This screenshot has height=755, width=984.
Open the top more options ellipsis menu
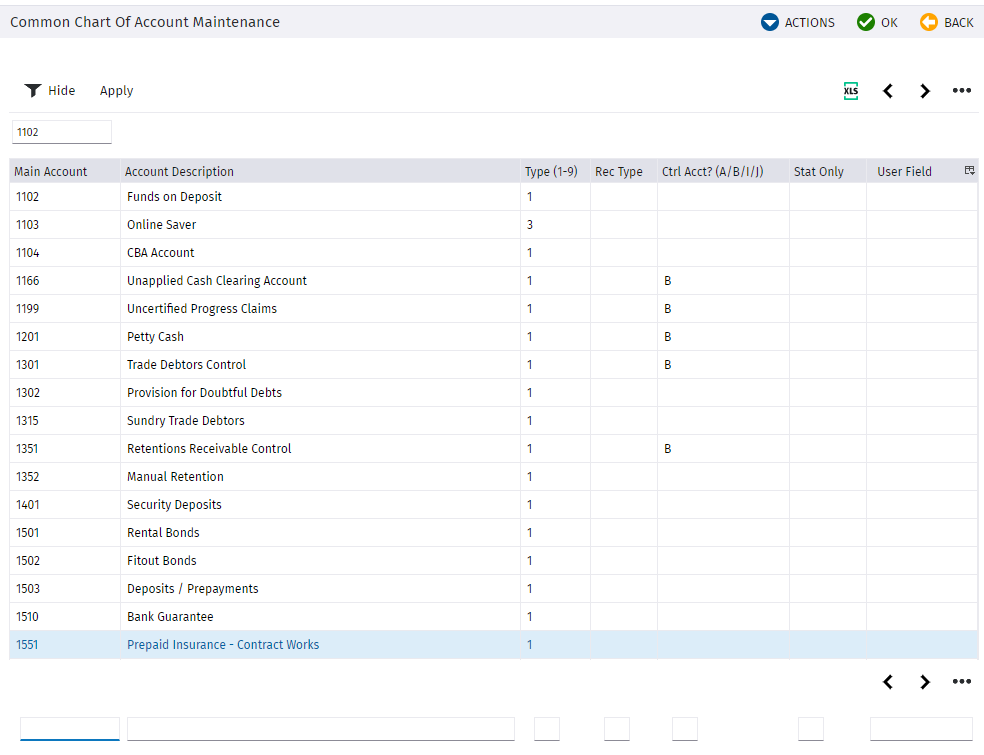[x=961, y=91]
